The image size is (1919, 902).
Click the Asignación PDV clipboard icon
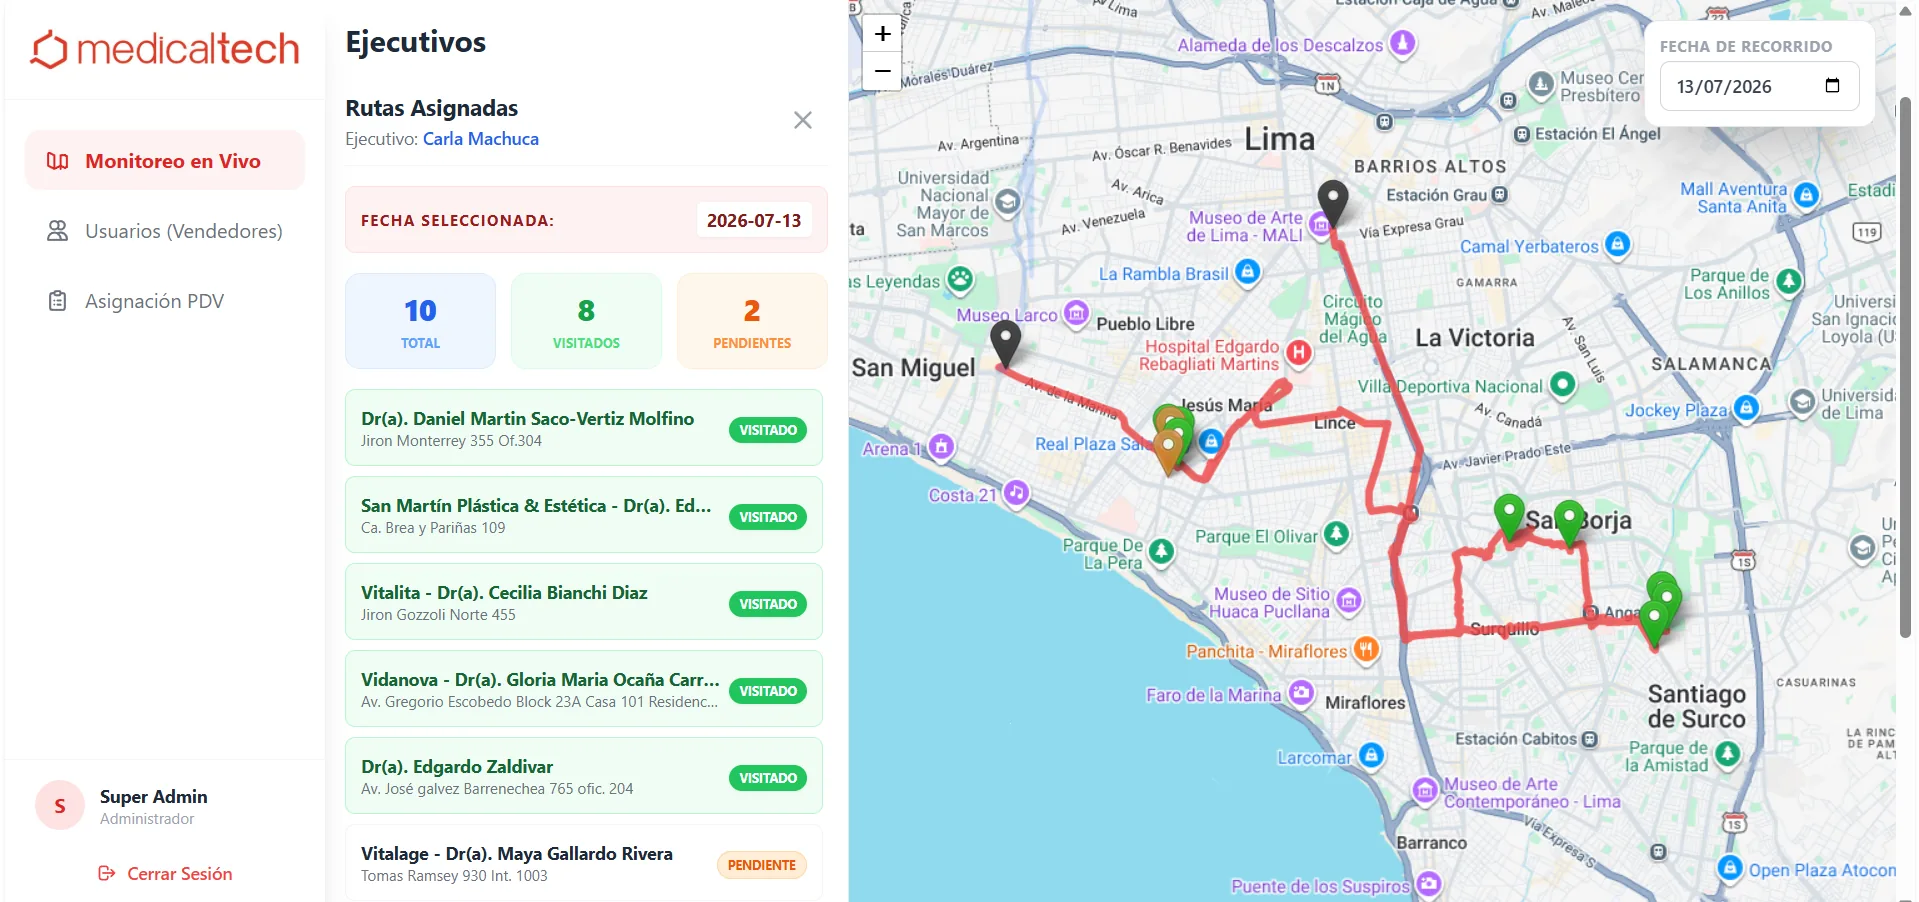pyautogui.click(x=58, y=301)
